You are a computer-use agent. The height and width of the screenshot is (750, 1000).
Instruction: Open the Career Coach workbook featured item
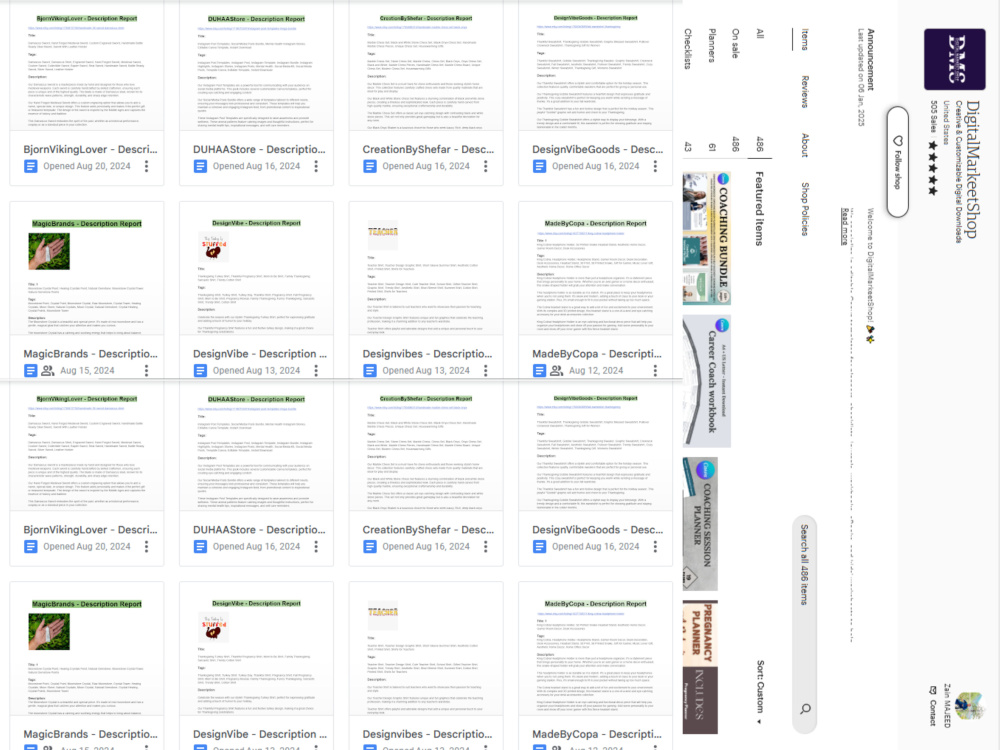(707, 381)
